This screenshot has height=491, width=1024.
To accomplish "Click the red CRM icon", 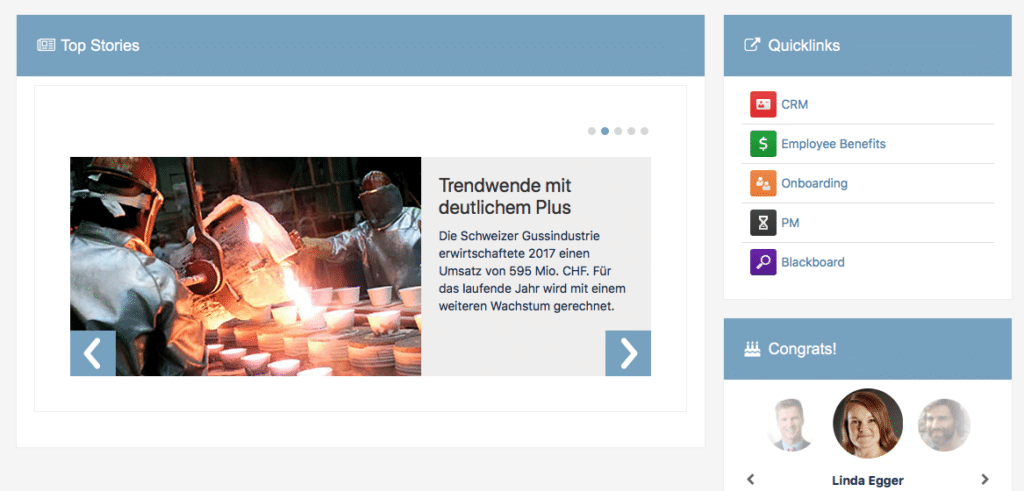I will pyautogui.click(x=763, y=104).
